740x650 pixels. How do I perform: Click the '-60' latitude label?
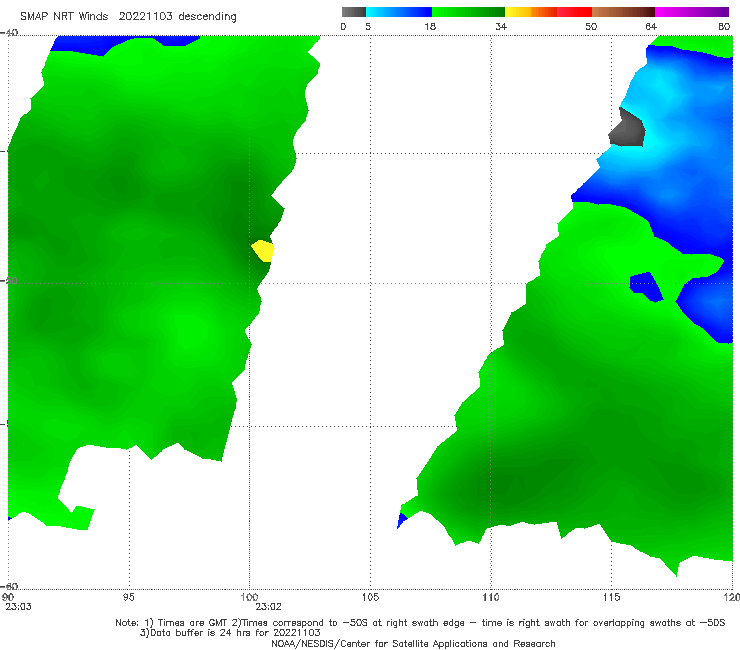pos(9,586)
